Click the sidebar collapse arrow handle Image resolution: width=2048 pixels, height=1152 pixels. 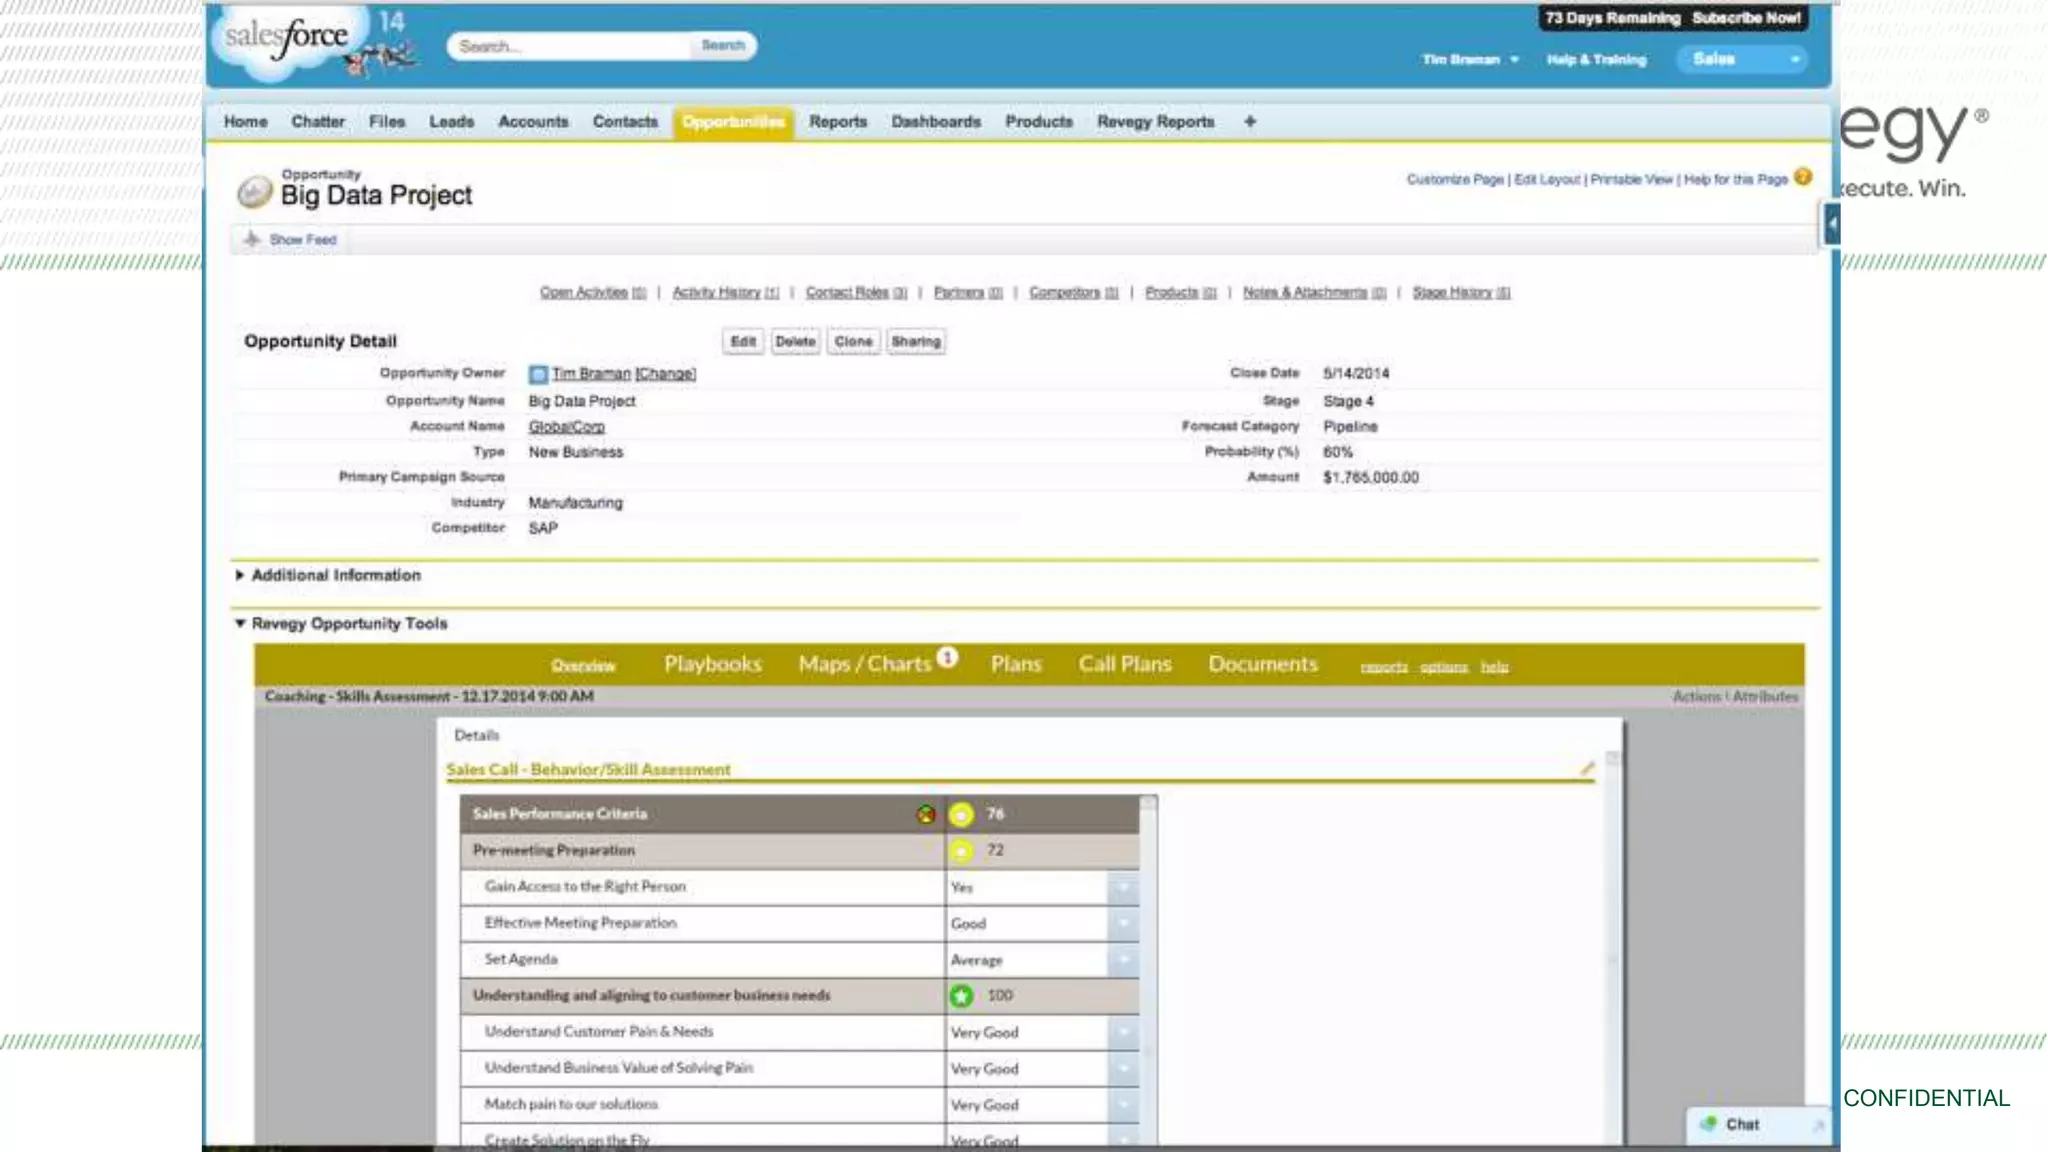(x=1831, y=224)
